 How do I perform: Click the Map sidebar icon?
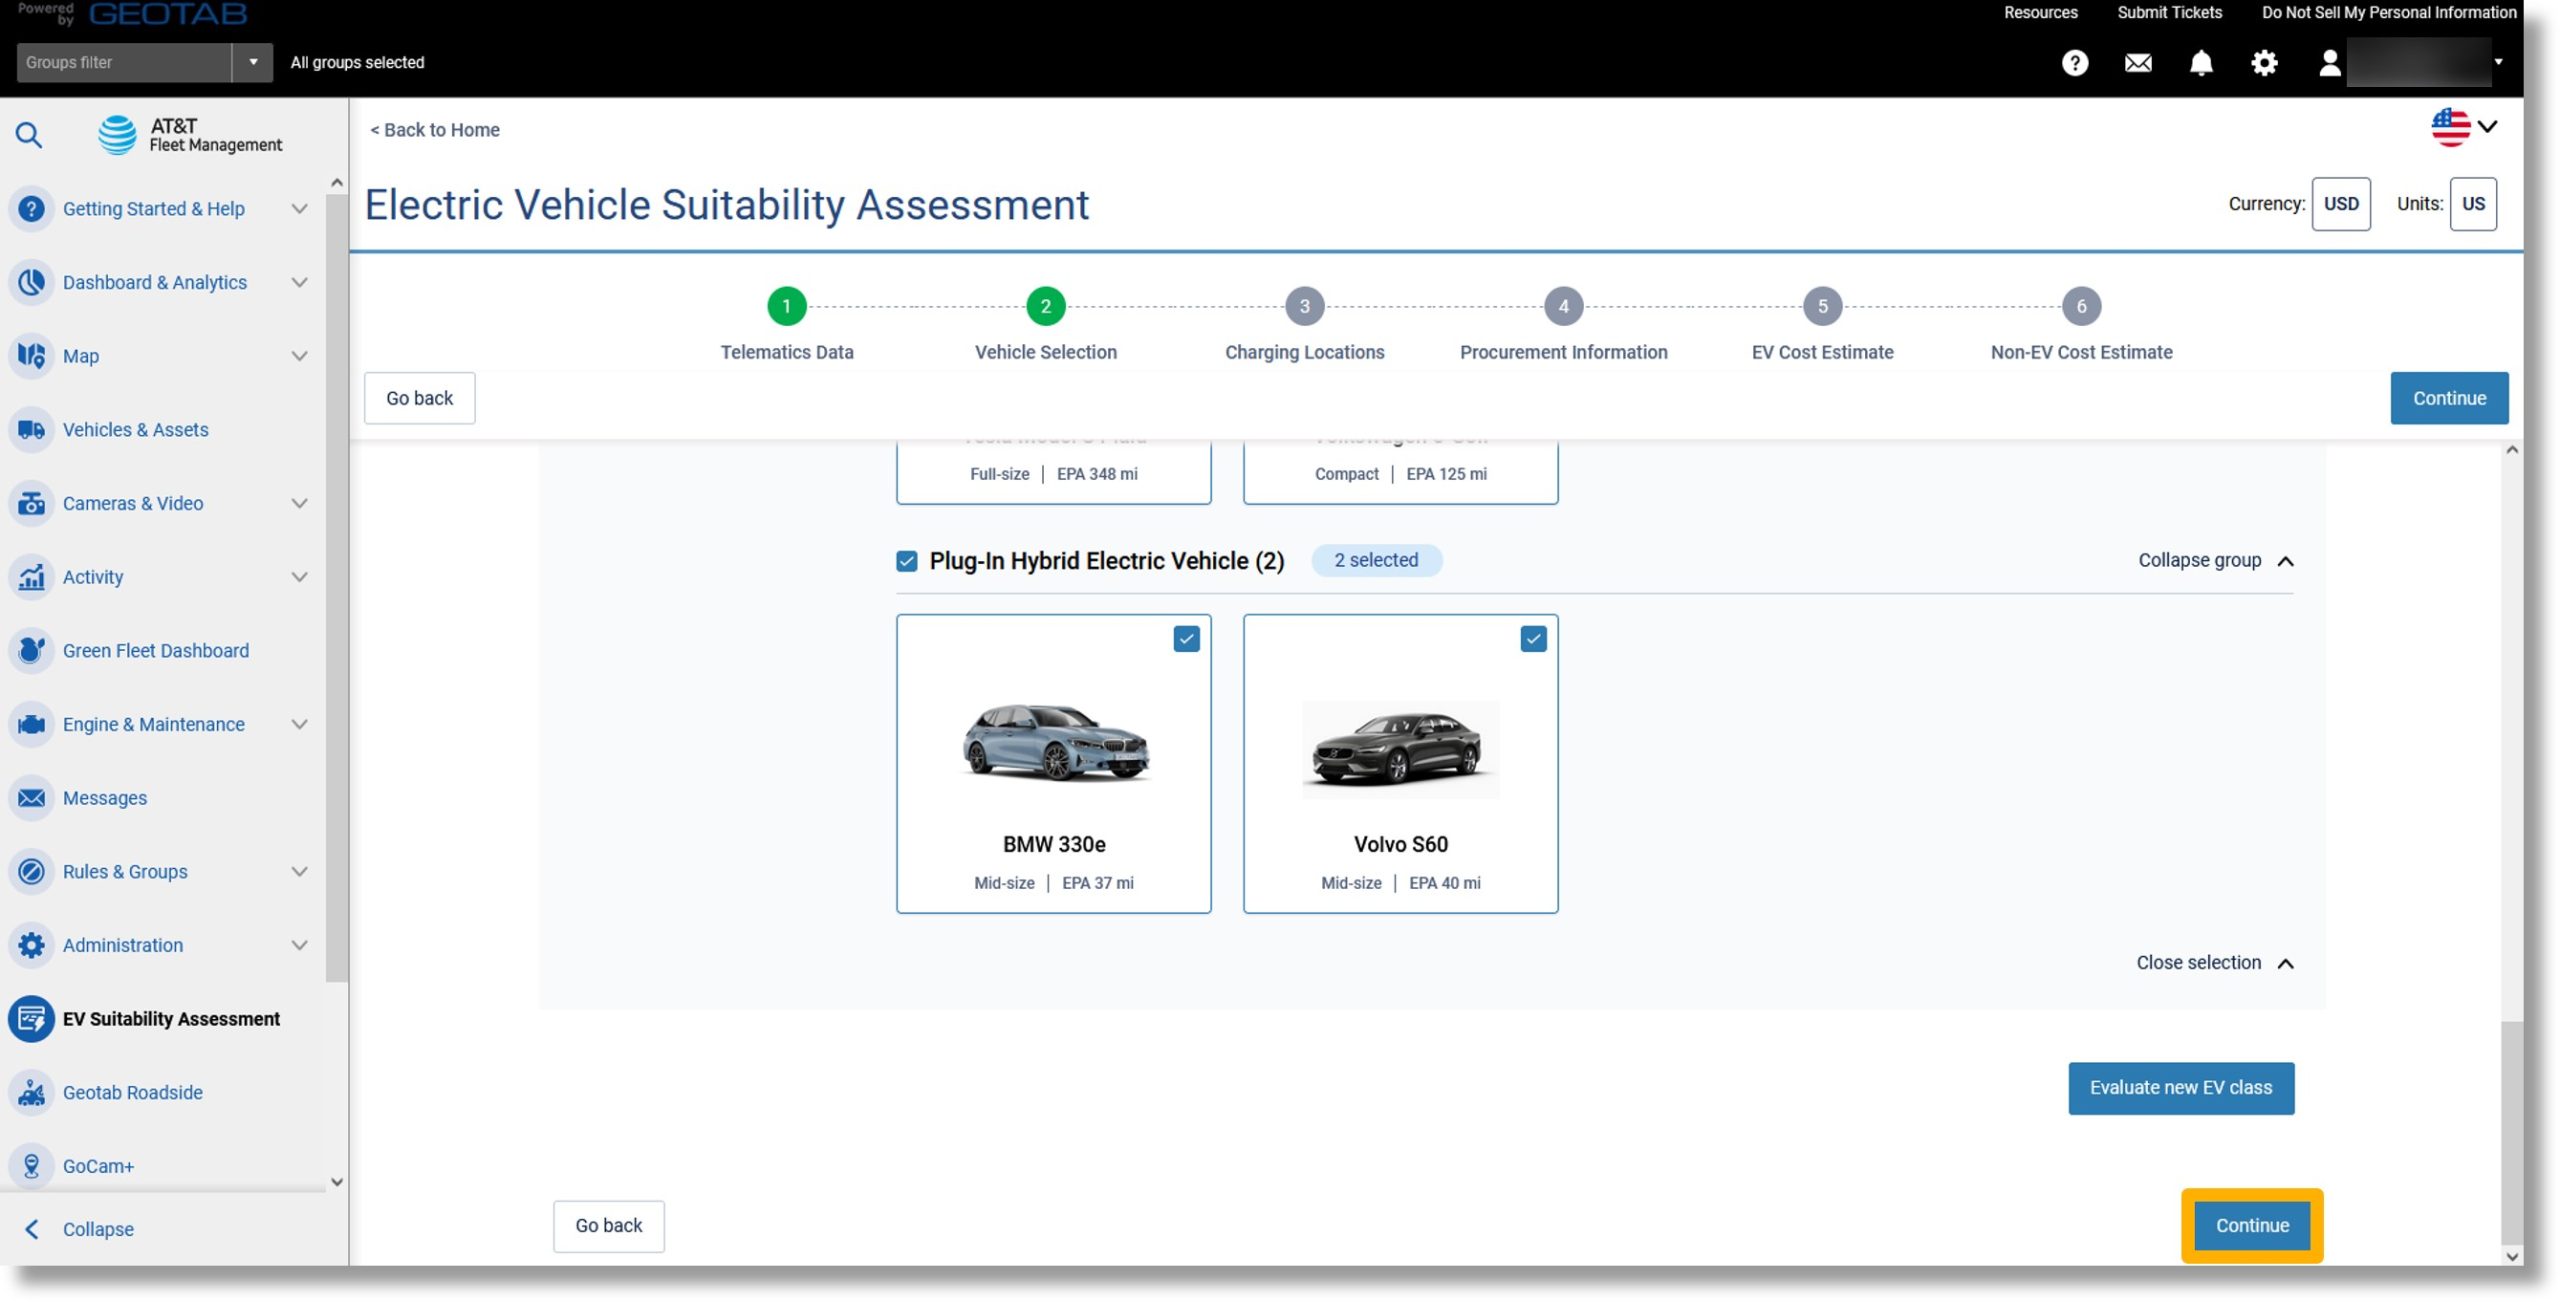click(x=31, y=356)
